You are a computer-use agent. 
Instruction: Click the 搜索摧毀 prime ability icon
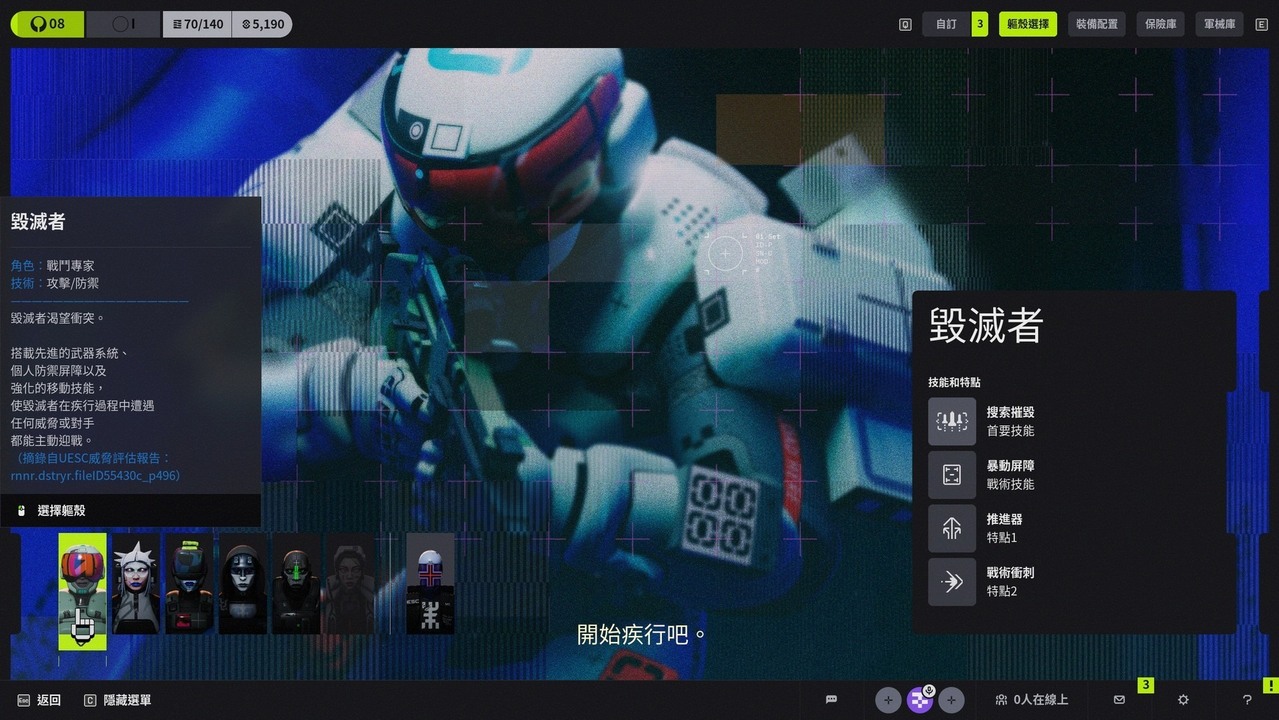951,421
